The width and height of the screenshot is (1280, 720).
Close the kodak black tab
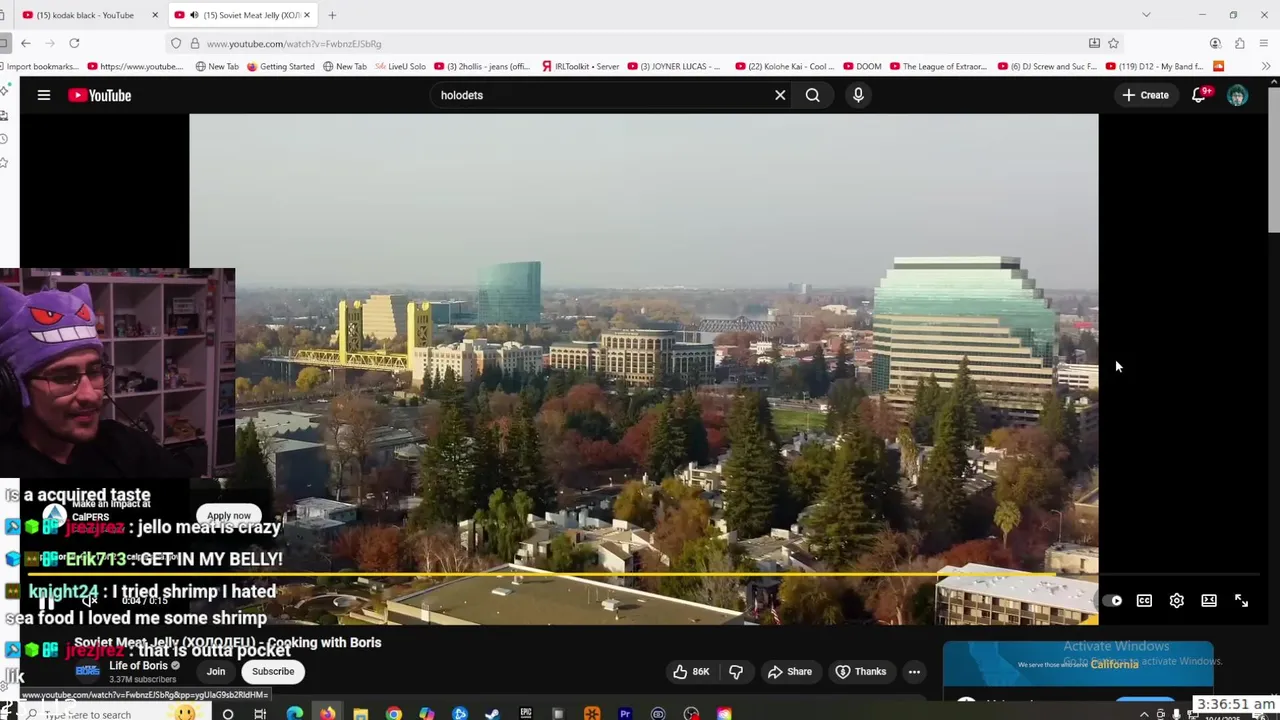click(x=155, y=15)
